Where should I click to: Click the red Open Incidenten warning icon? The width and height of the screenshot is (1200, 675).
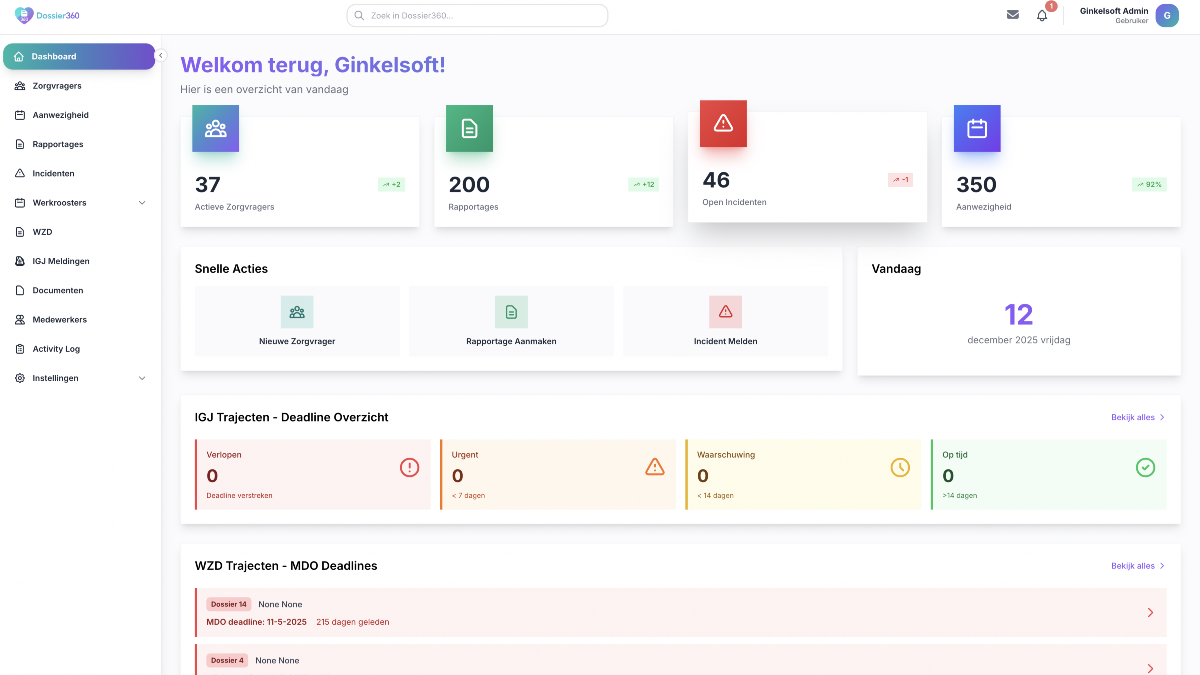(x=723, y=123)
